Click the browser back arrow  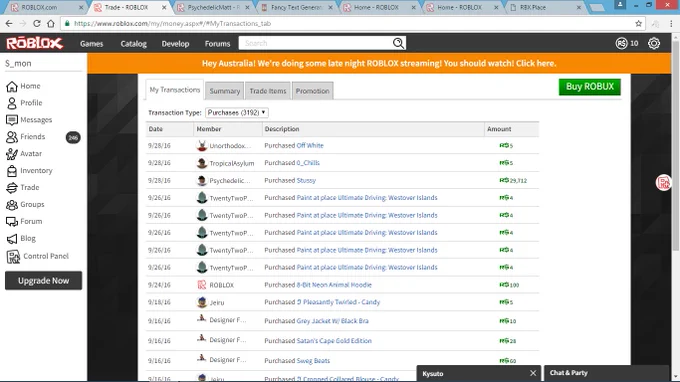(9, 23)
